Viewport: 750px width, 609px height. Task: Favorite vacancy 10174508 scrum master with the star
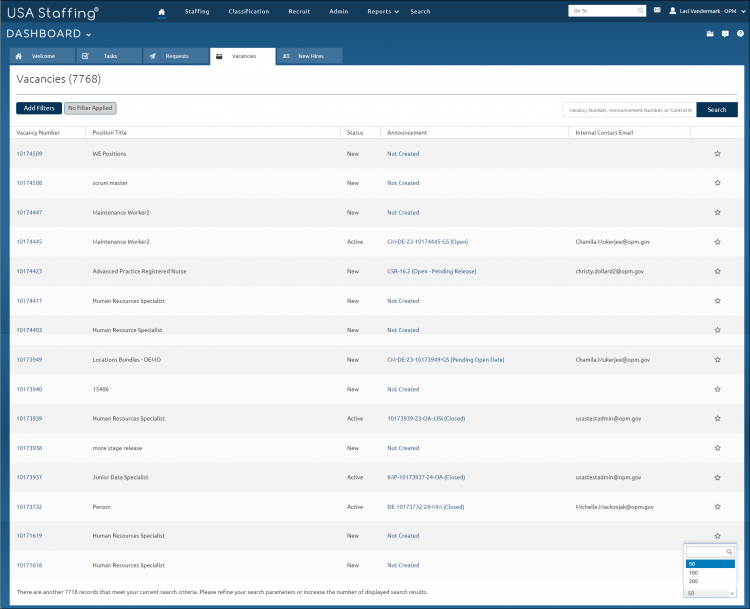(717, 183)
